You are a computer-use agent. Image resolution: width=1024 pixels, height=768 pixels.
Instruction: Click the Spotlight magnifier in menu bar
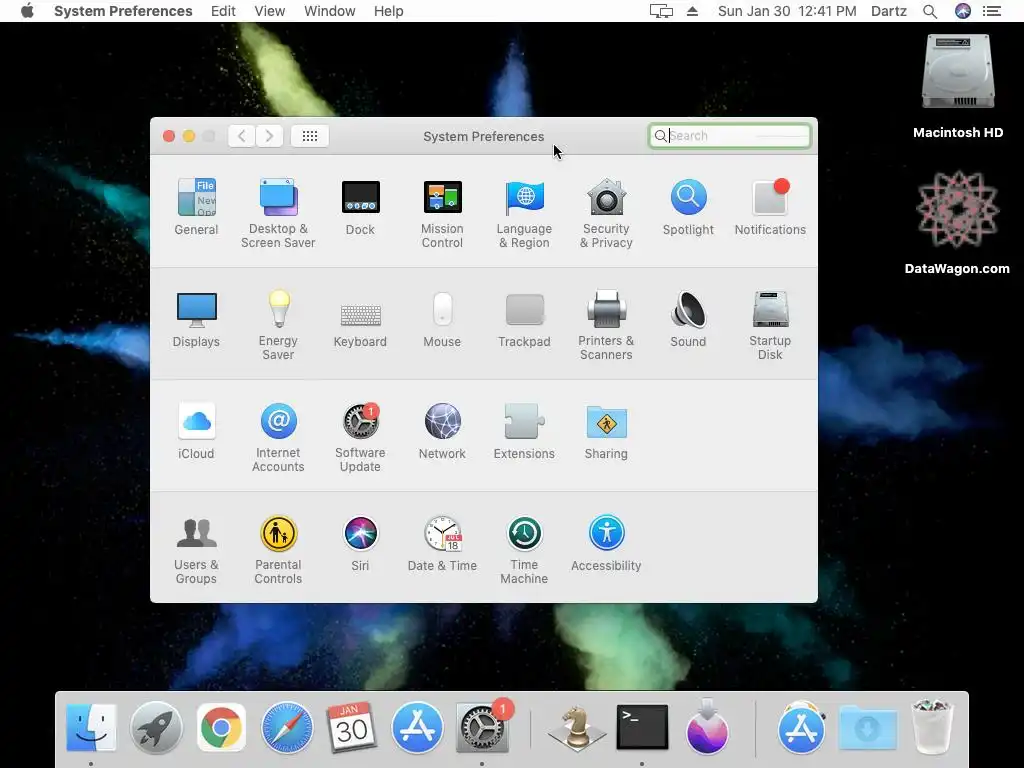(x=930, y=11)
